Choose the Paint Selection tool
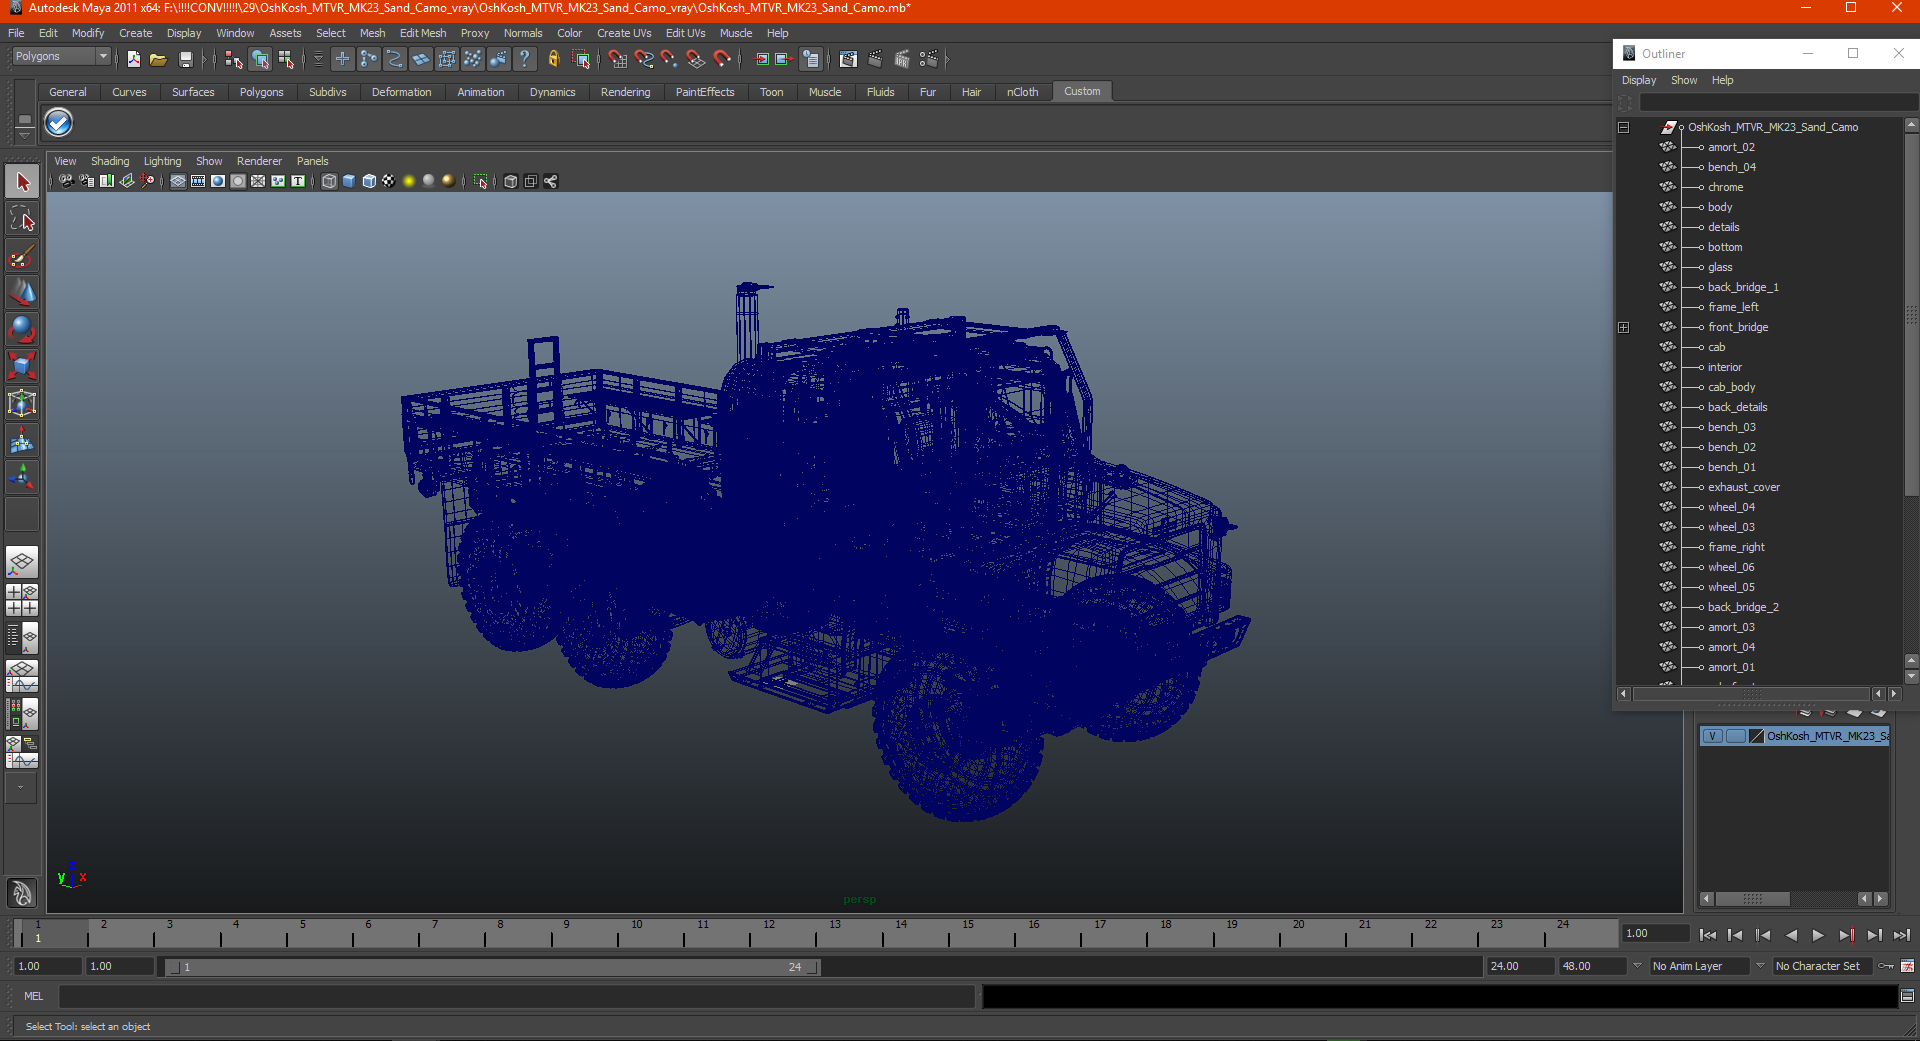 coord(22,256)
